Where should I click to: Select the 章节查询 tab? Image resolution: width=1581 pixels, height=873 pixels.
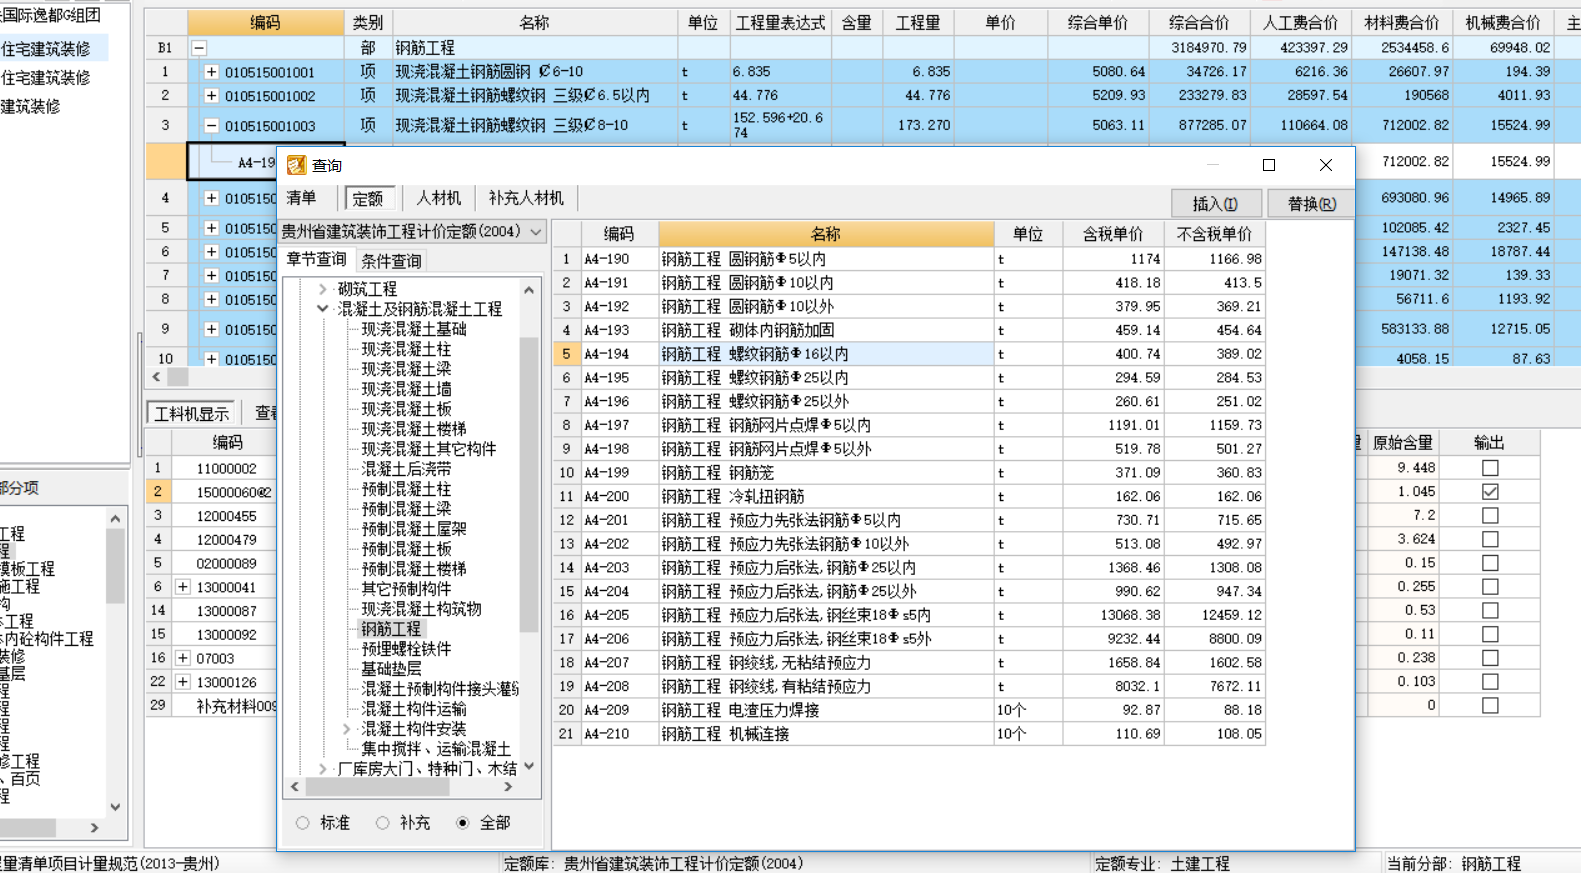click(317, 260)
